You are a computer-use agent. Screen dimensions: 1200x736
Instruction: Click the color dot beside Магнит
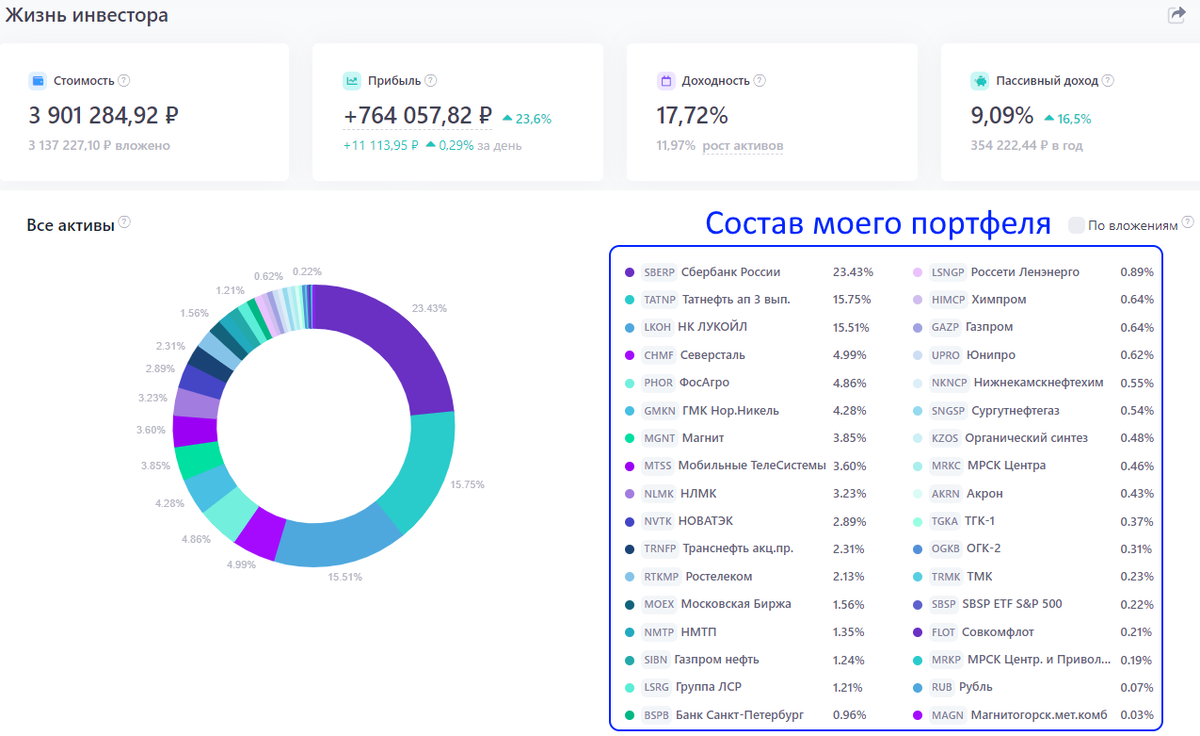[x=630, y=438]
